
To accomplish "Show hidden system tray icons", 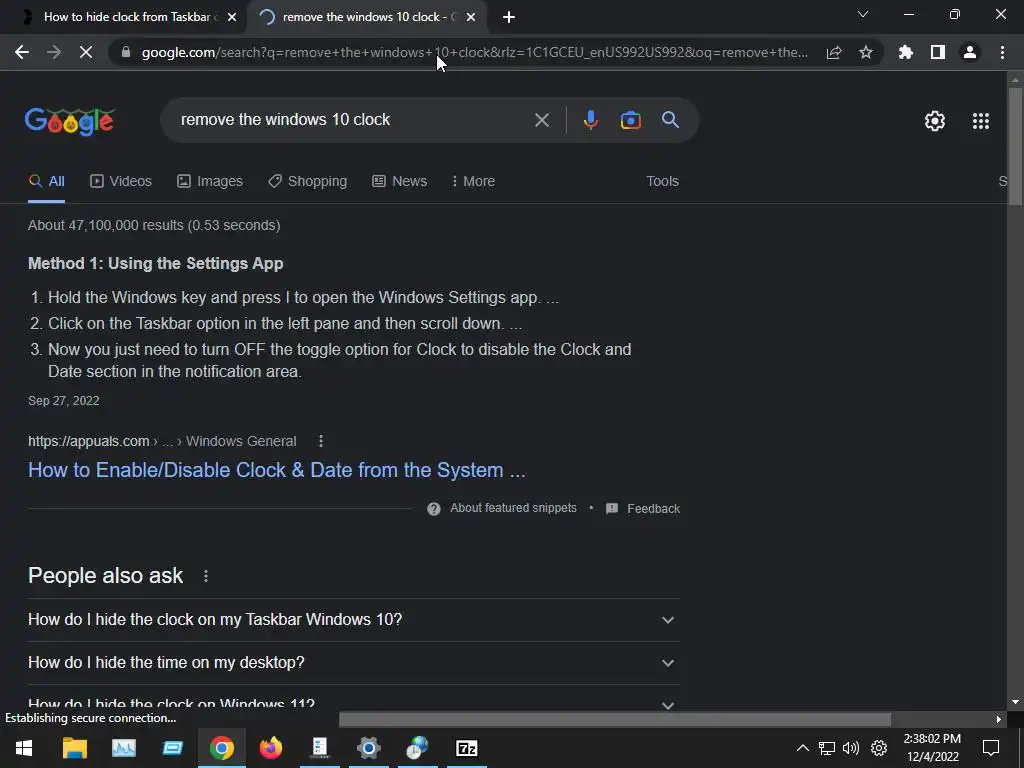I will pyautogui.click(x=803, y=748).
